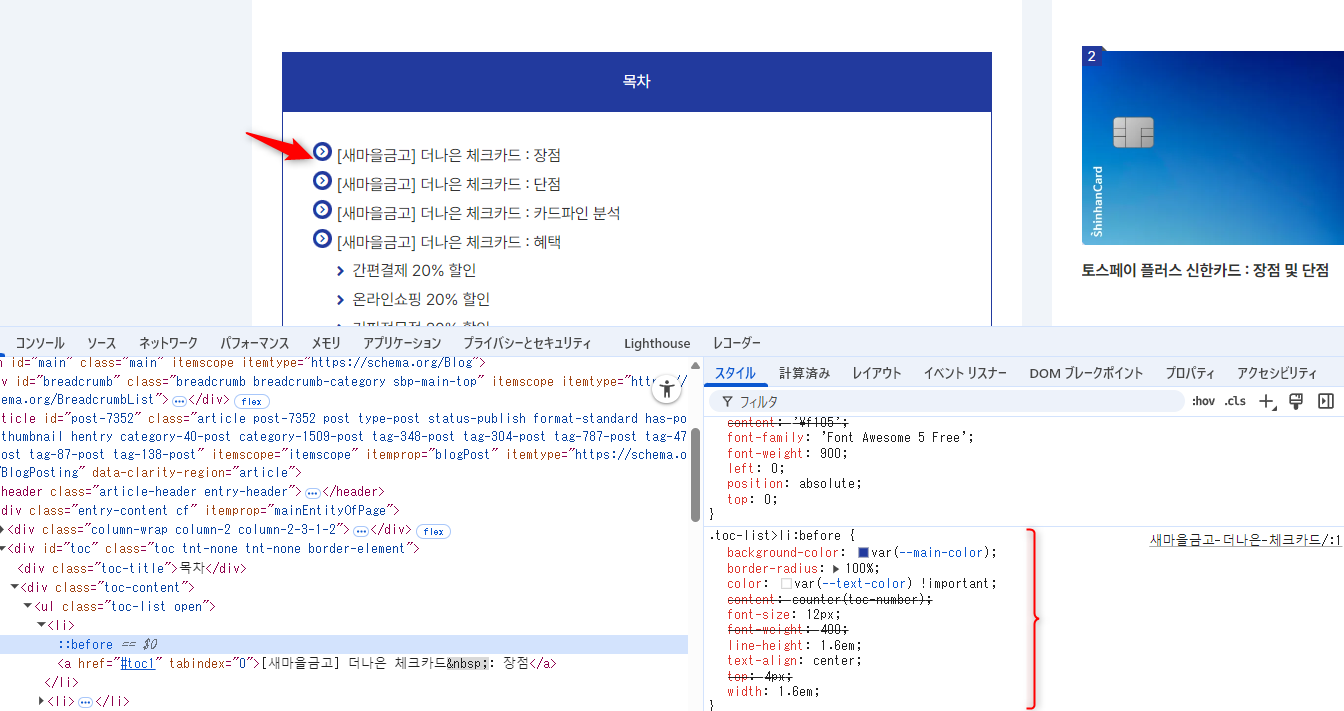Click the position: absolute declaration
Image resolution: width=1344 pixels, height=711 pixels.
pyautogui.click(x=794, y=483)
